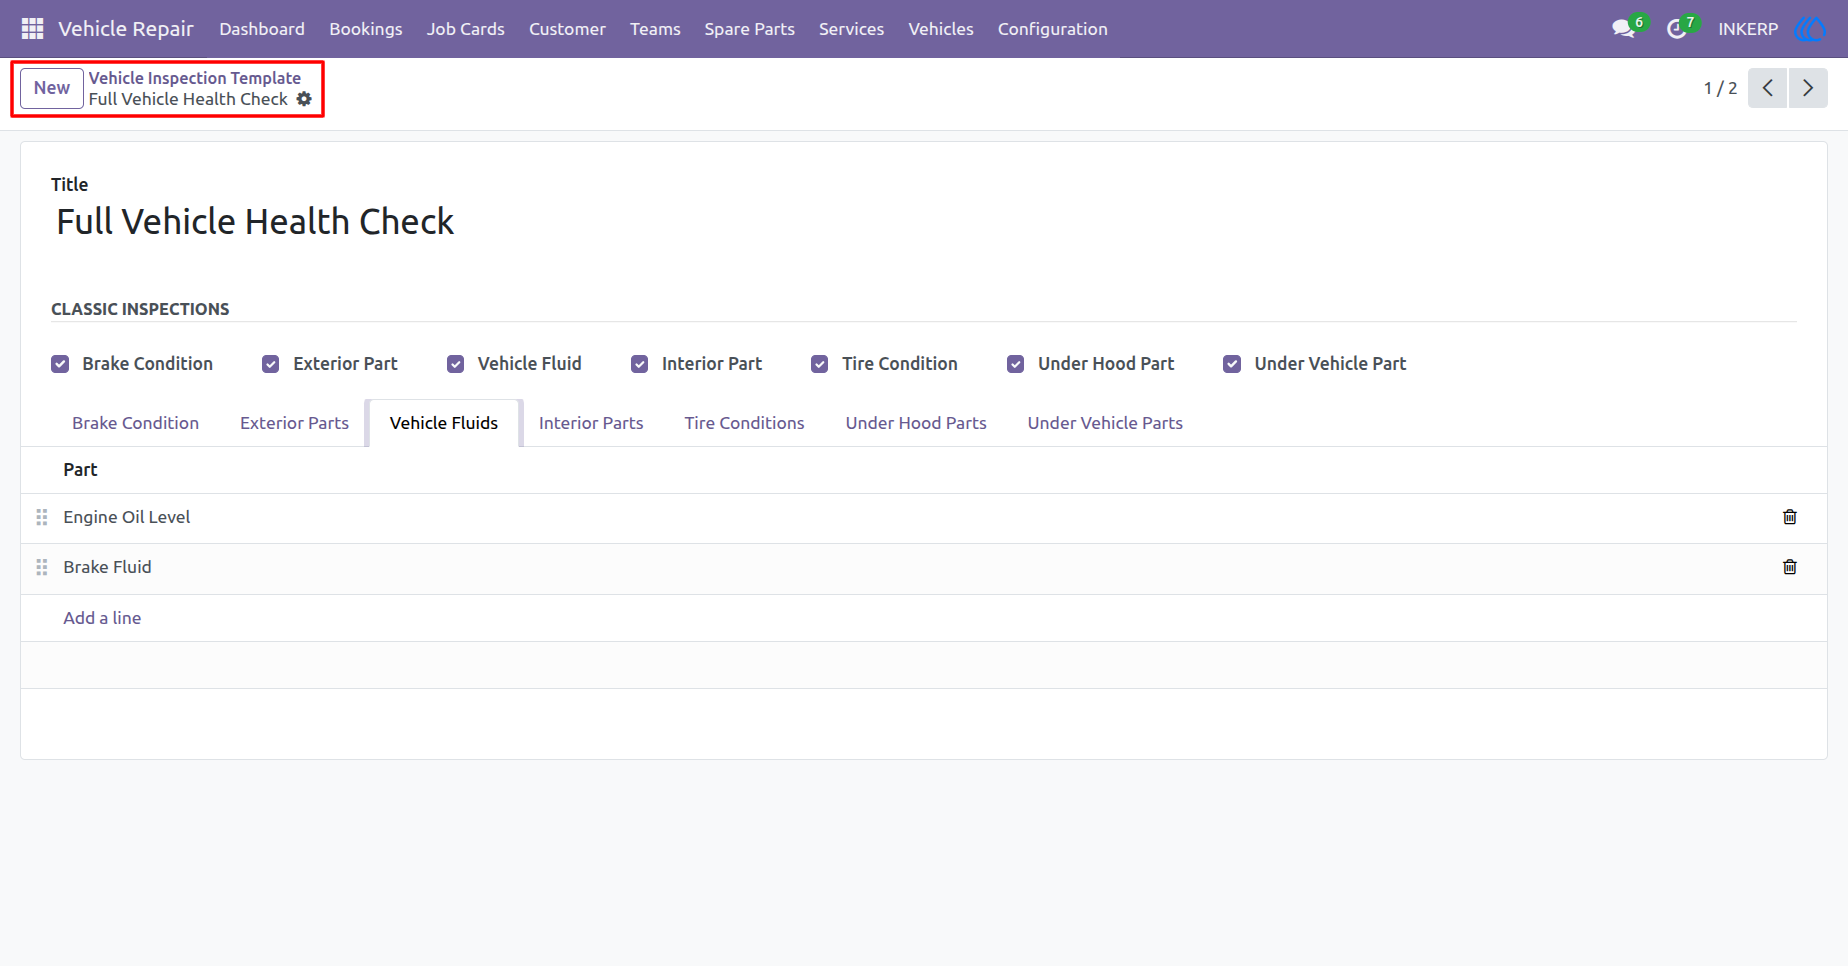
Task: Go to previous record arrow
Action: [1767, 88]
